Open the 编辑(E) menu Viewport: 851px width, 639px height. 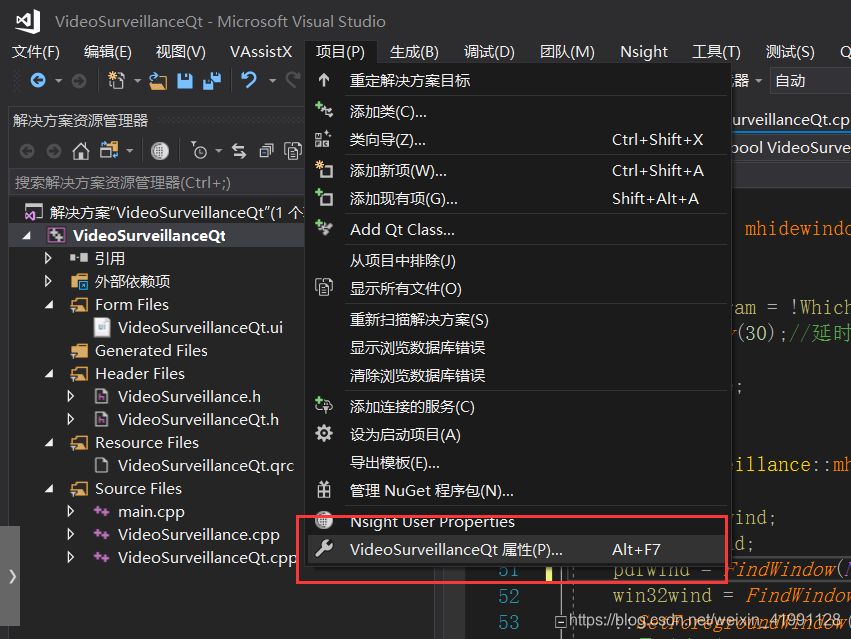pyautogui.click(x=107, y=52)
